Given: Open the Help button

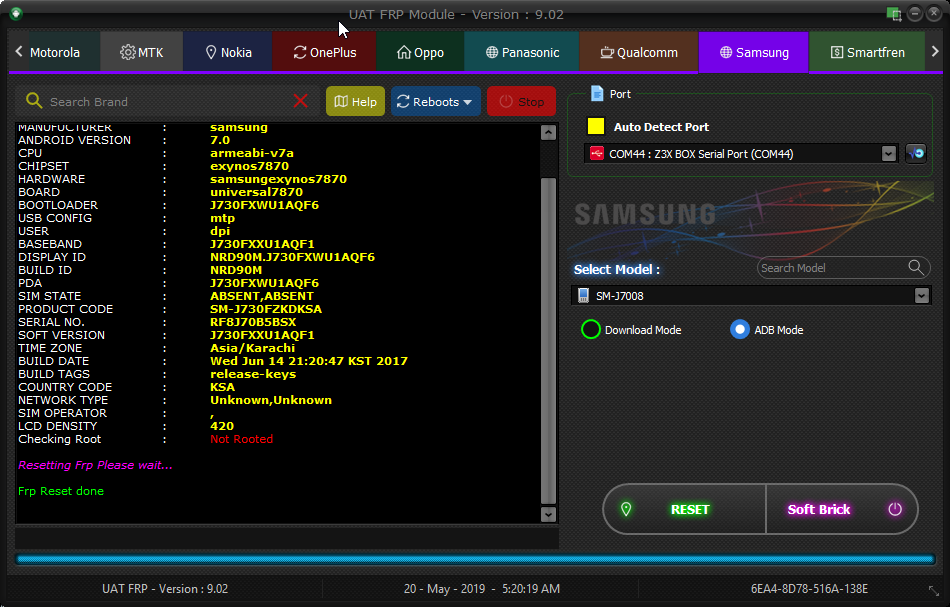Looking at the screenshot, I should 355,101.
